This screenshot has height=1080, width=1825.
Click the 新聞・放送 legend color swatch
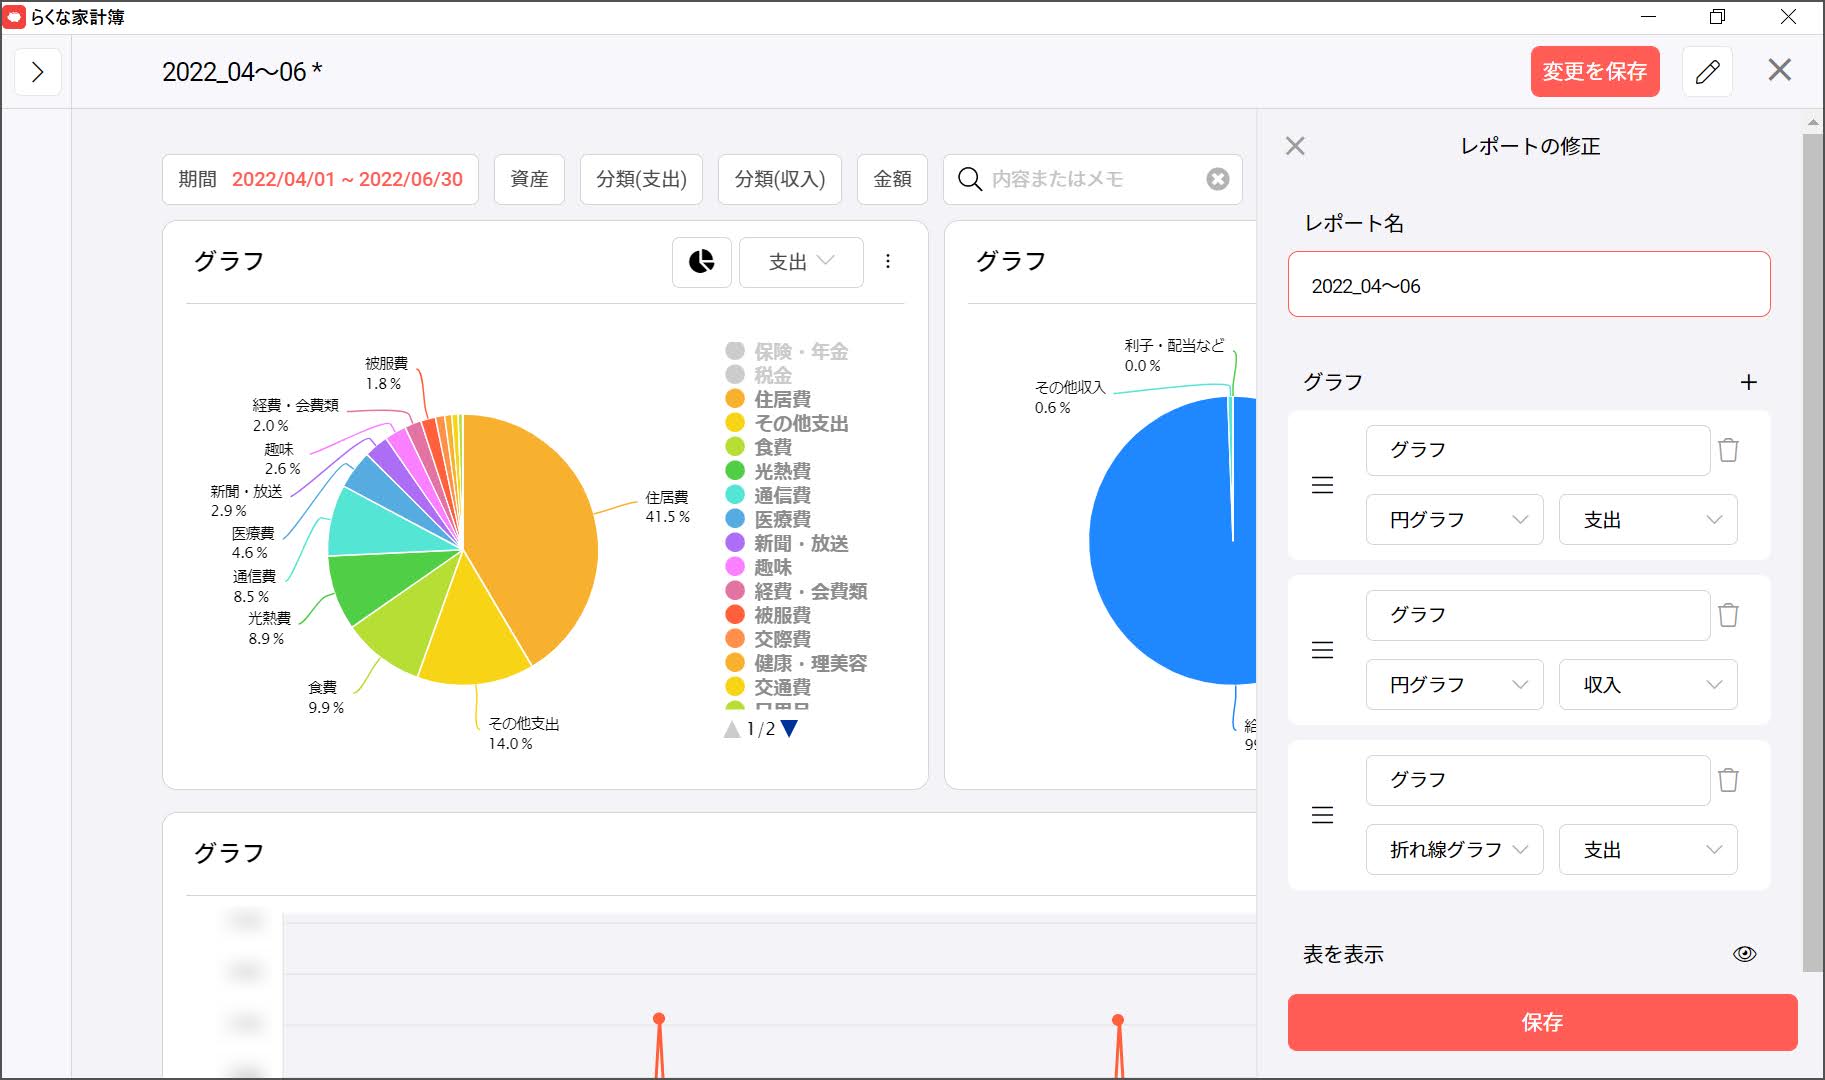click(x=735, y=543)
